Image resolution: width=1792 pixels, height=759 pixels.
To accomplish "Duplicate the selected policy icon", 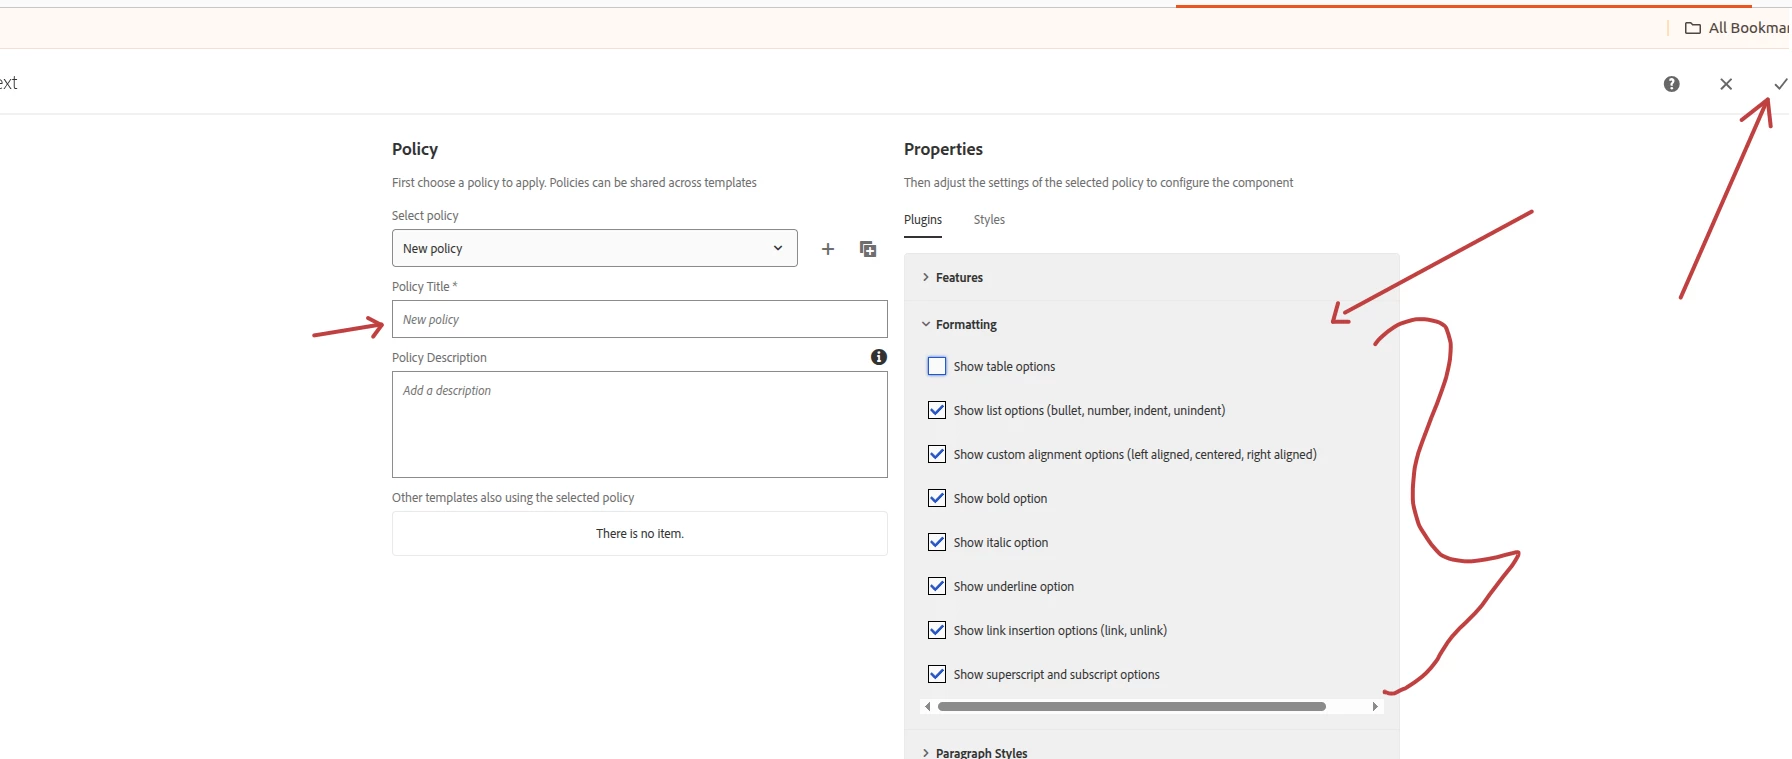I will (x=868, y=249).
